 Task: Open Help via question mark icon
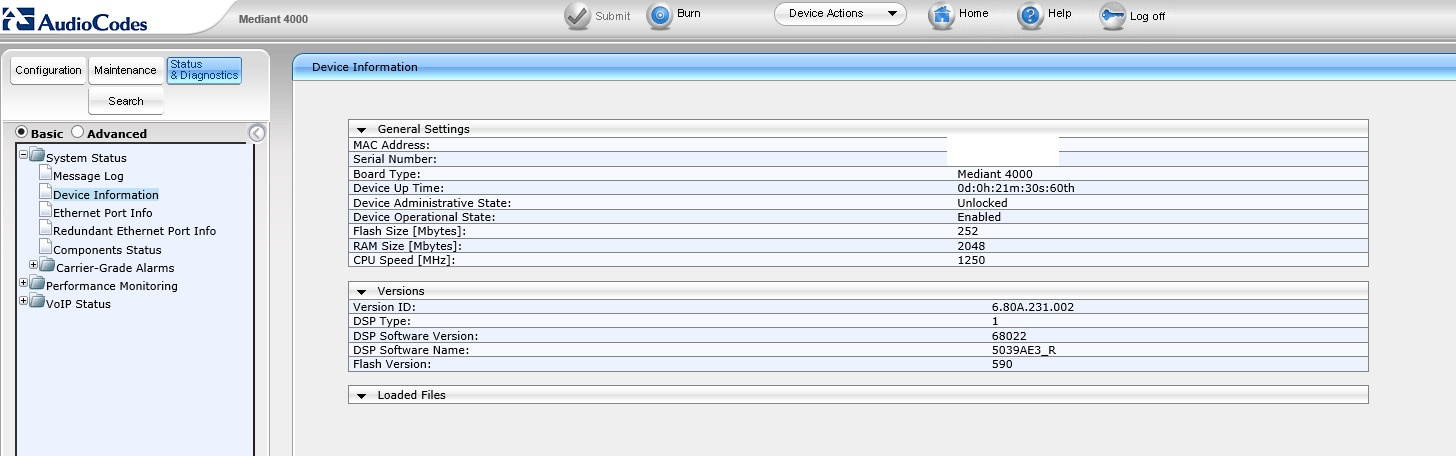(x=1030, y=16)
